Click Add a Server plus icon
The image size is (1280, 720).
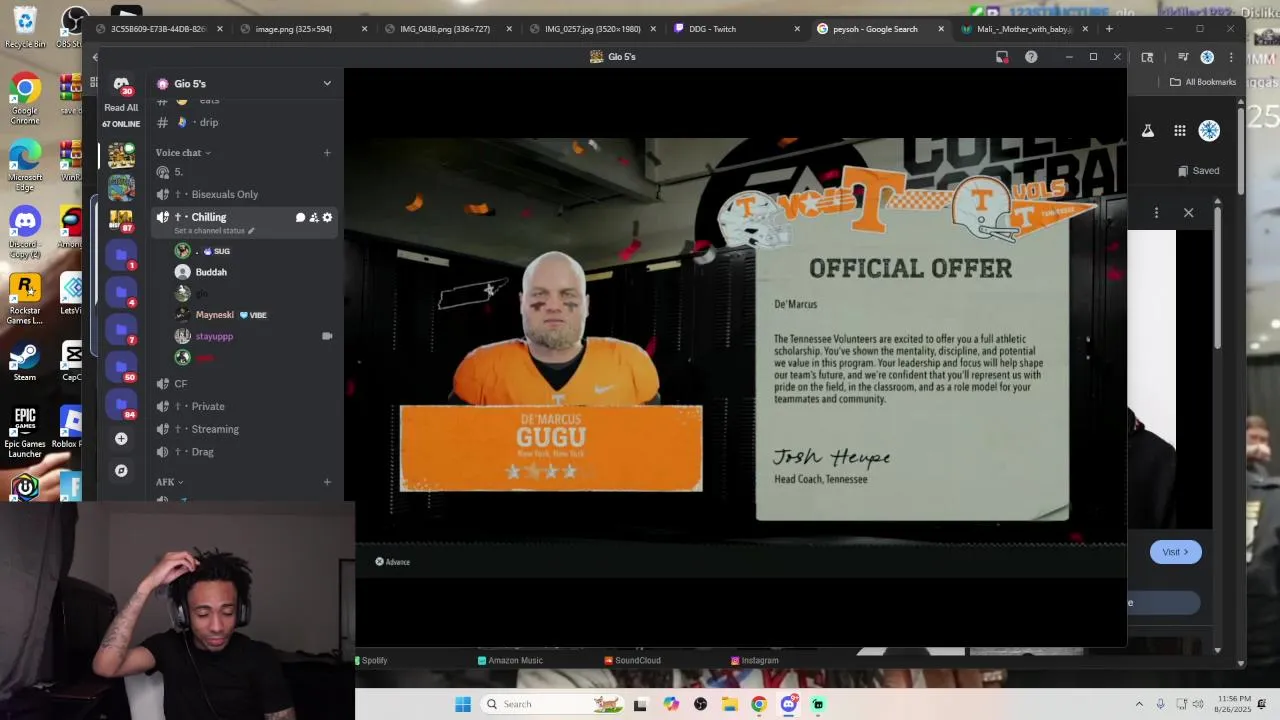(x=121, y=438)
